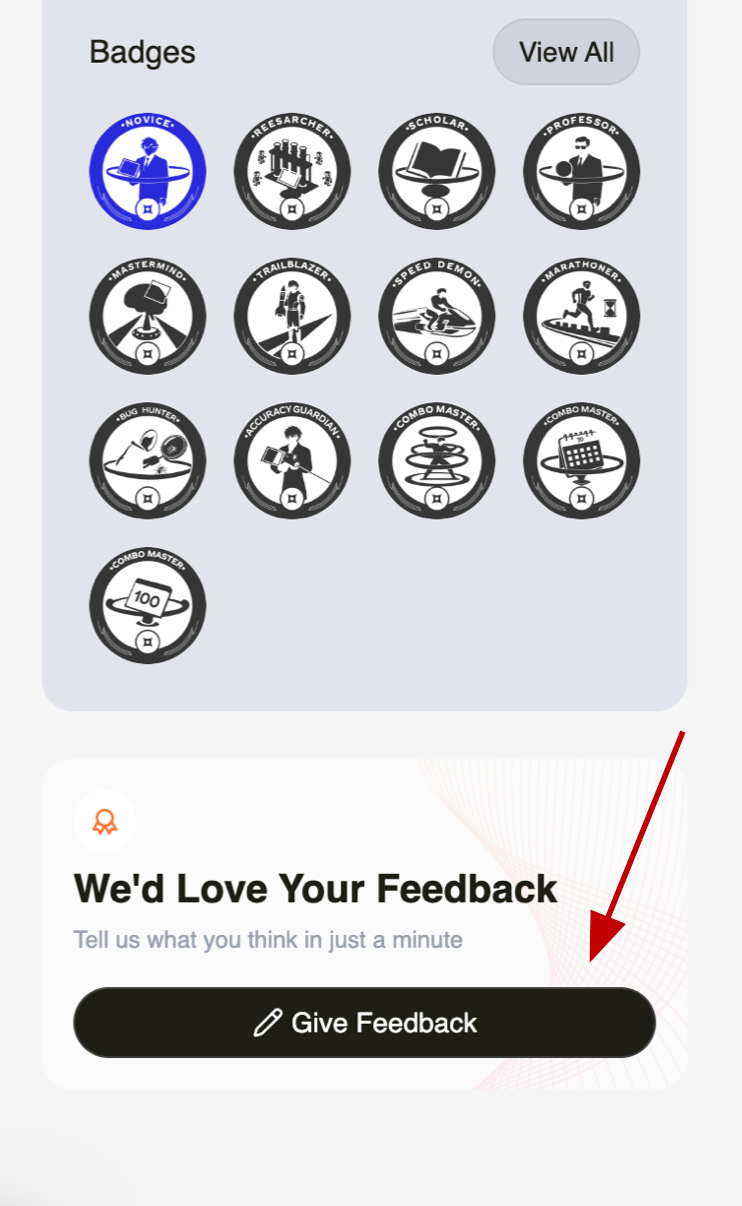
Task: Click the "We'd Love Your Feedback" heading
Action: [x=315, y=888]
